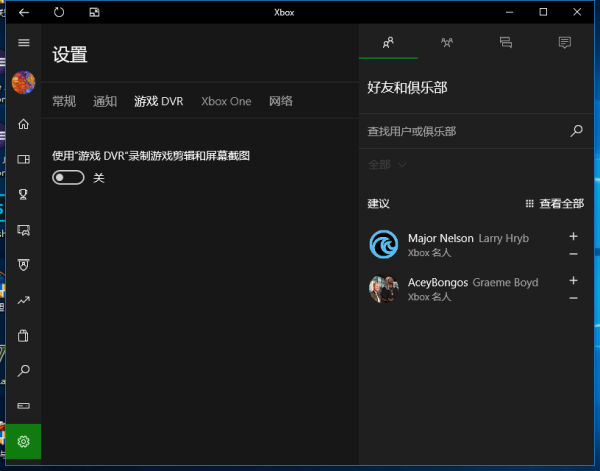Open the messages tab in right panel
The height and width of the screenshot is (471, 600).
(x=505, y=42)
